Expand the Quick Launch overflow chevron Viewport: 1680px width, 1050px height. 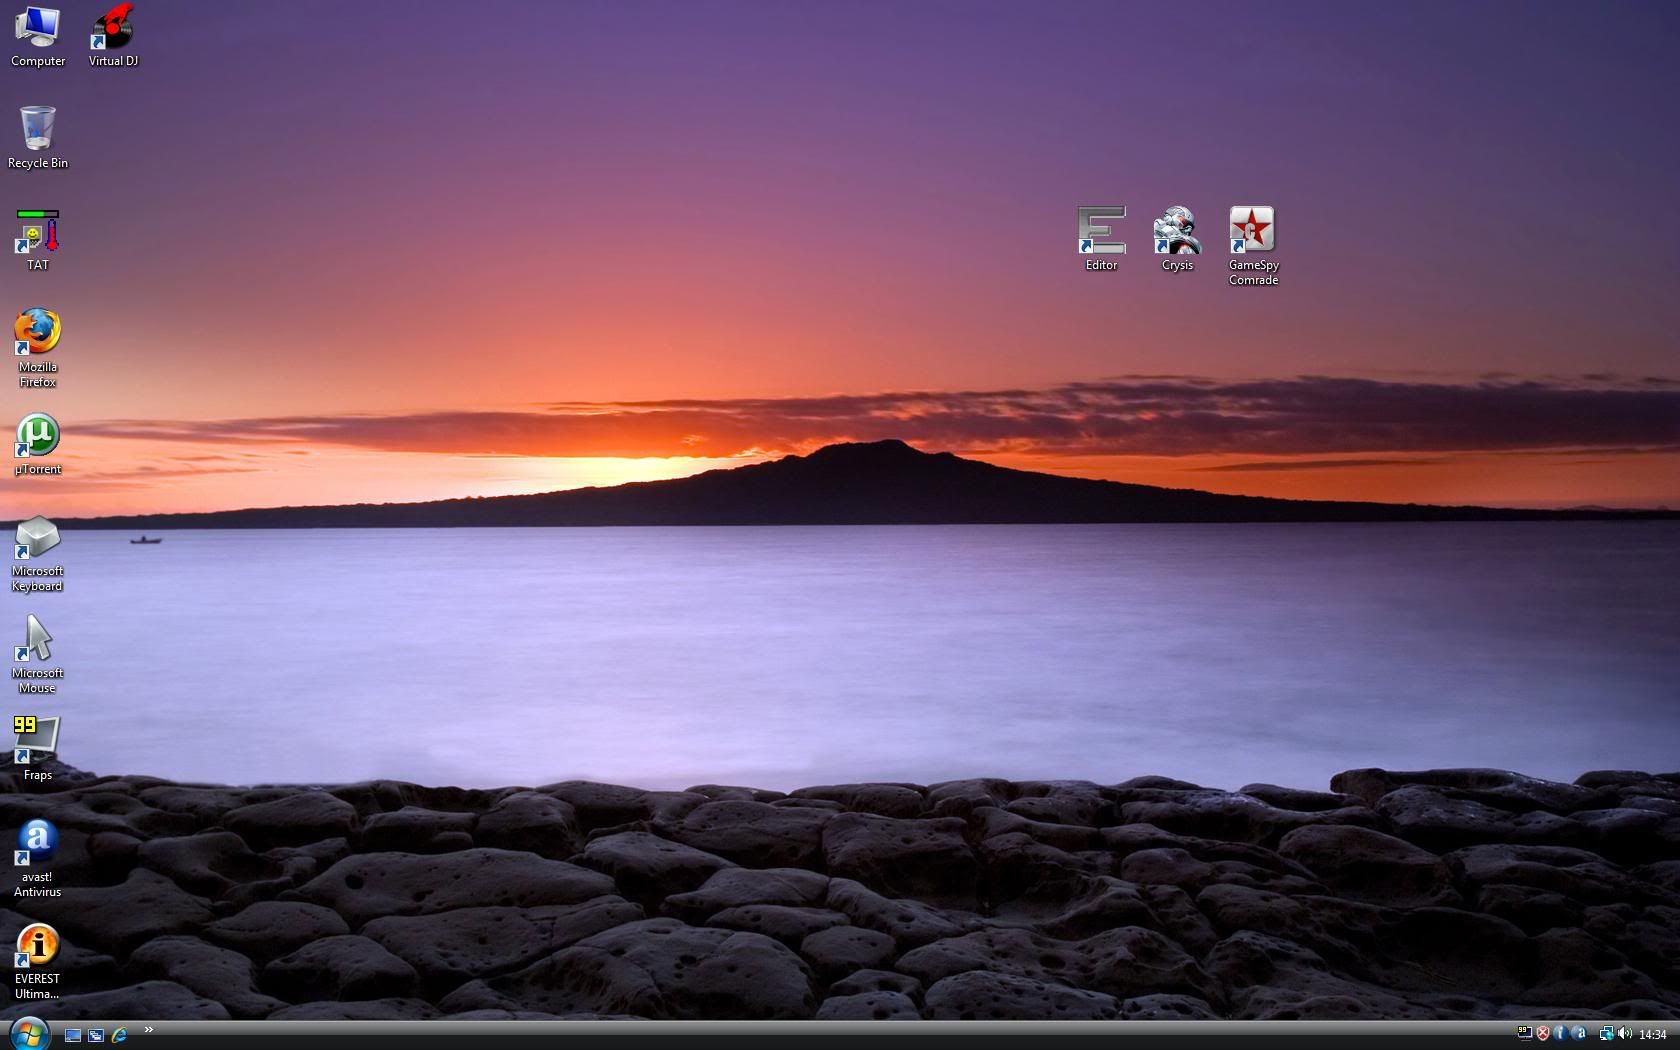tap(149, 1029)
